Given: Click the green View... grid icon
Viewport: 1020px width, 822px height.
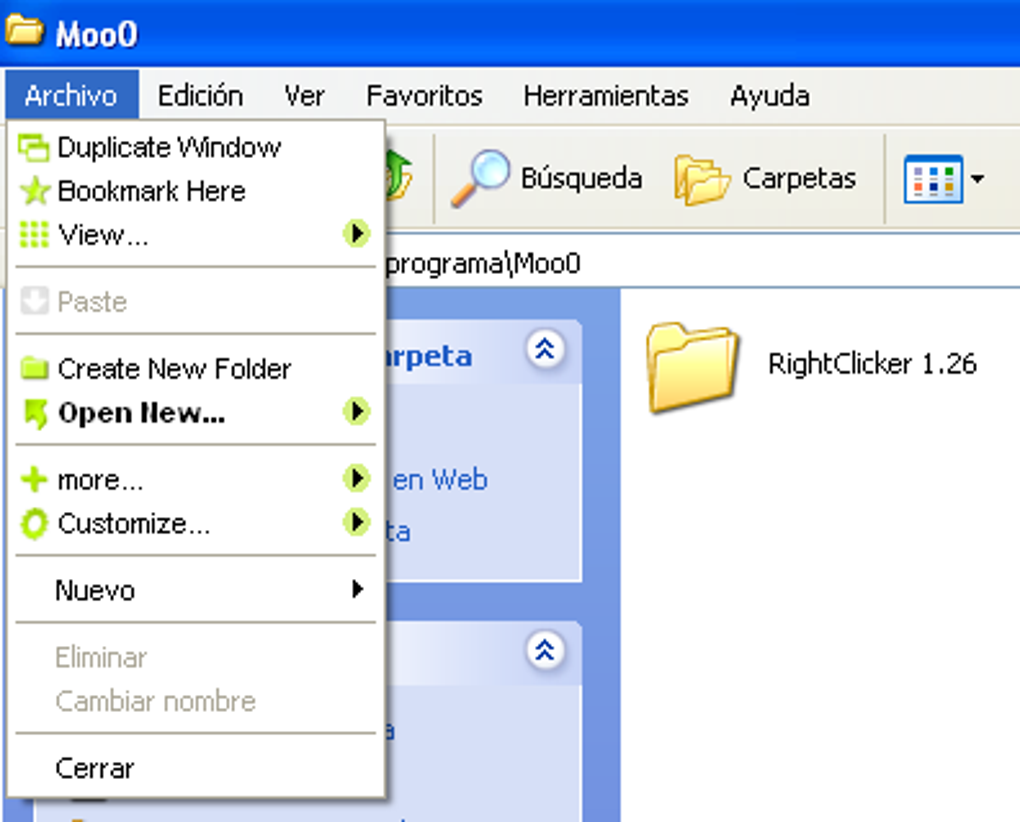Looking at the screenshot, I should pos(34,234).
